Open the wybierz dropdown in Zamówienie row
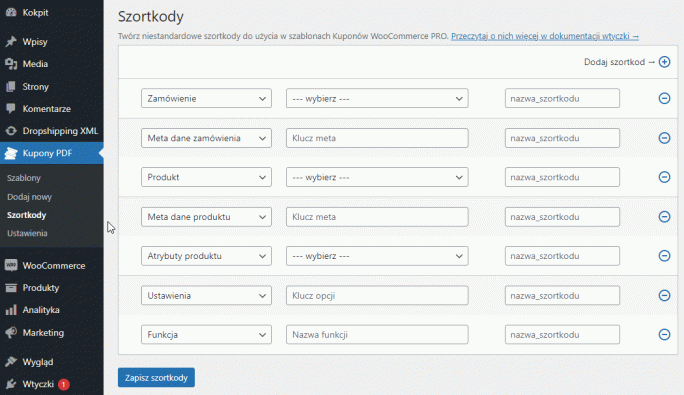The image size is (684, 395). tap(377, 98)
